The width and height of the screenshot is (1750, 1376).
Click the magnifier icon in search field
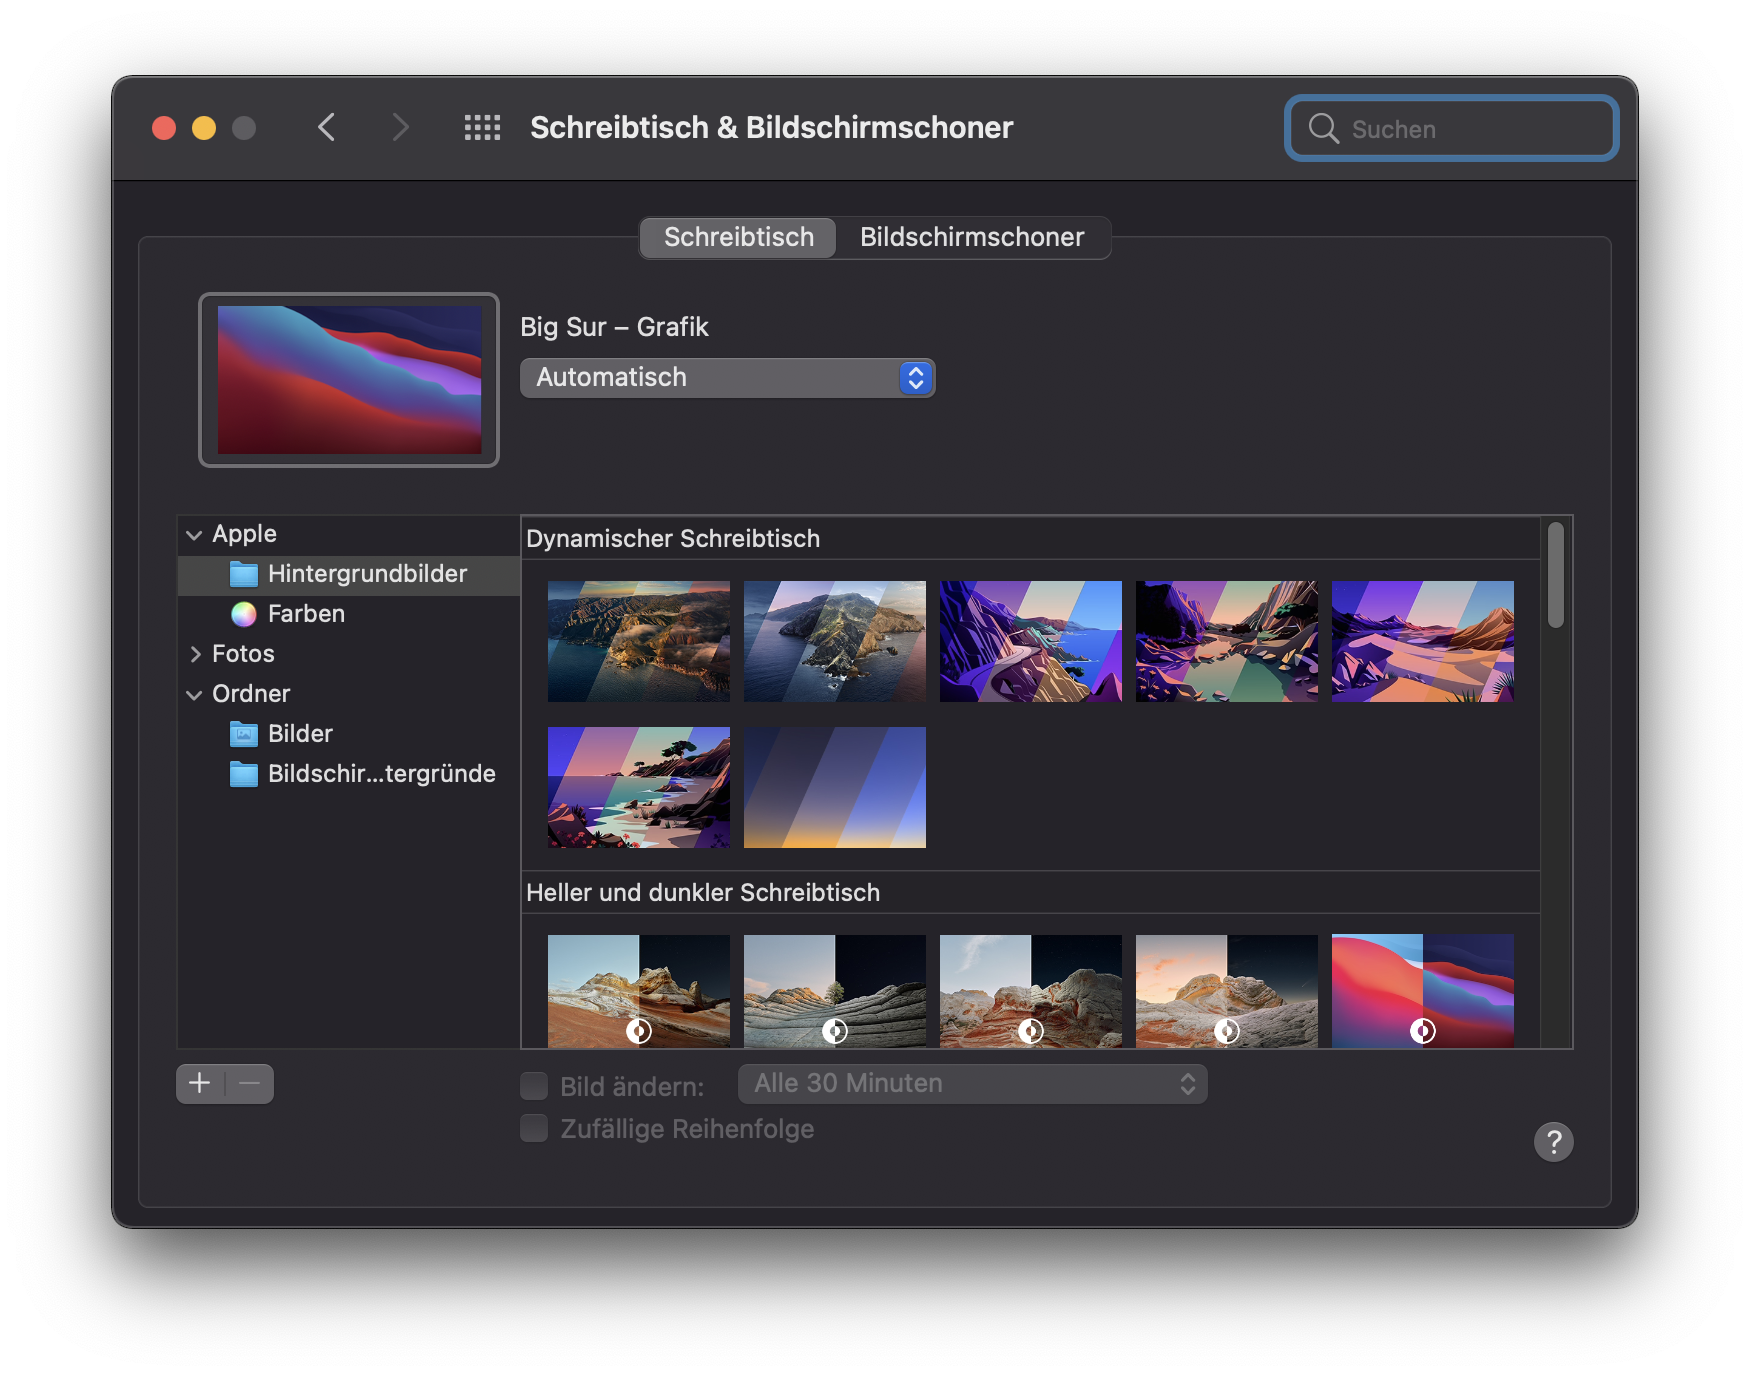(1324, 129)
